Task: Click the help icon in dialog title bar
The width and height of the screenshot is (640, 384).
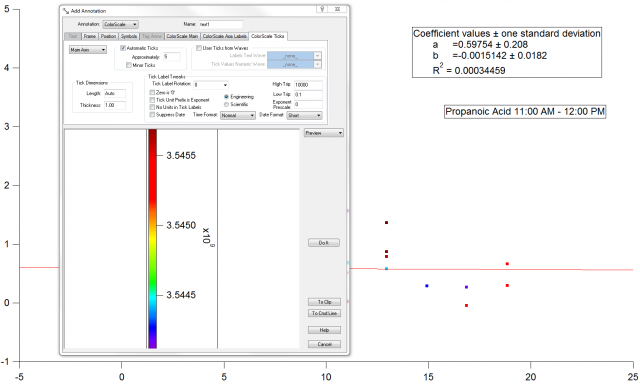Action: [322, 9]
